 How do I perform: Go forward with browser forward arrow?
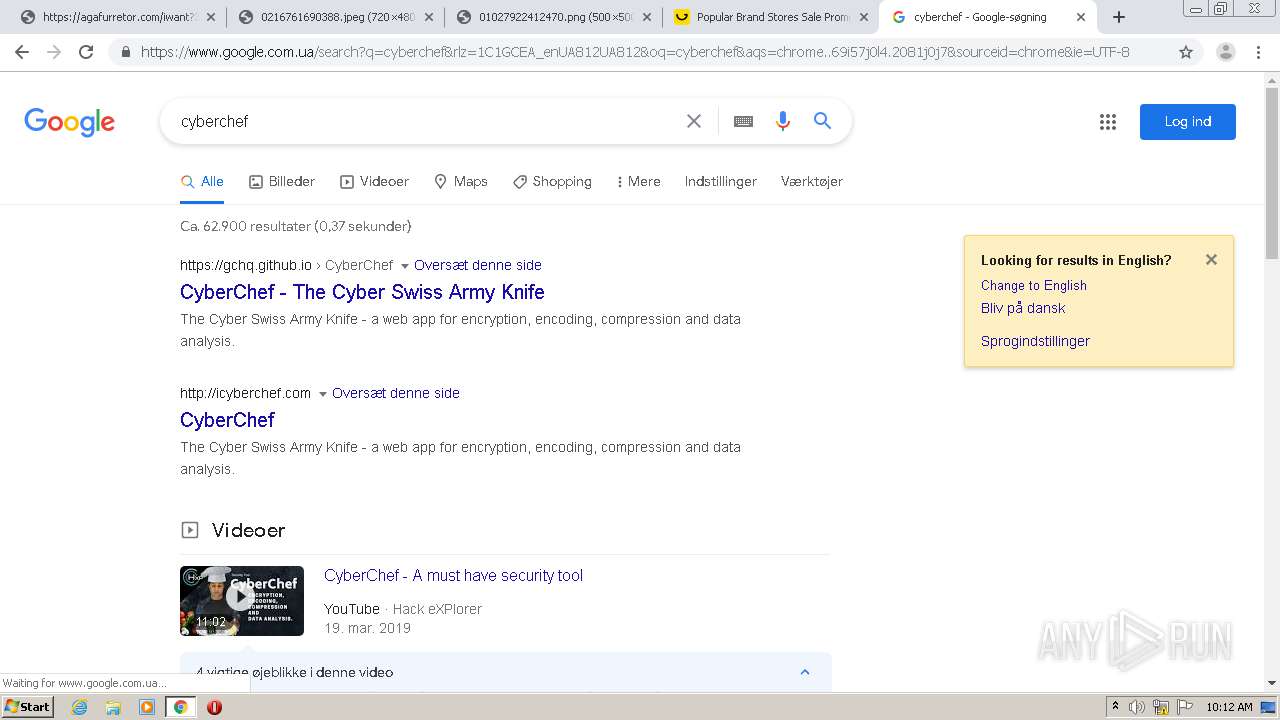(x=54, y=52)
